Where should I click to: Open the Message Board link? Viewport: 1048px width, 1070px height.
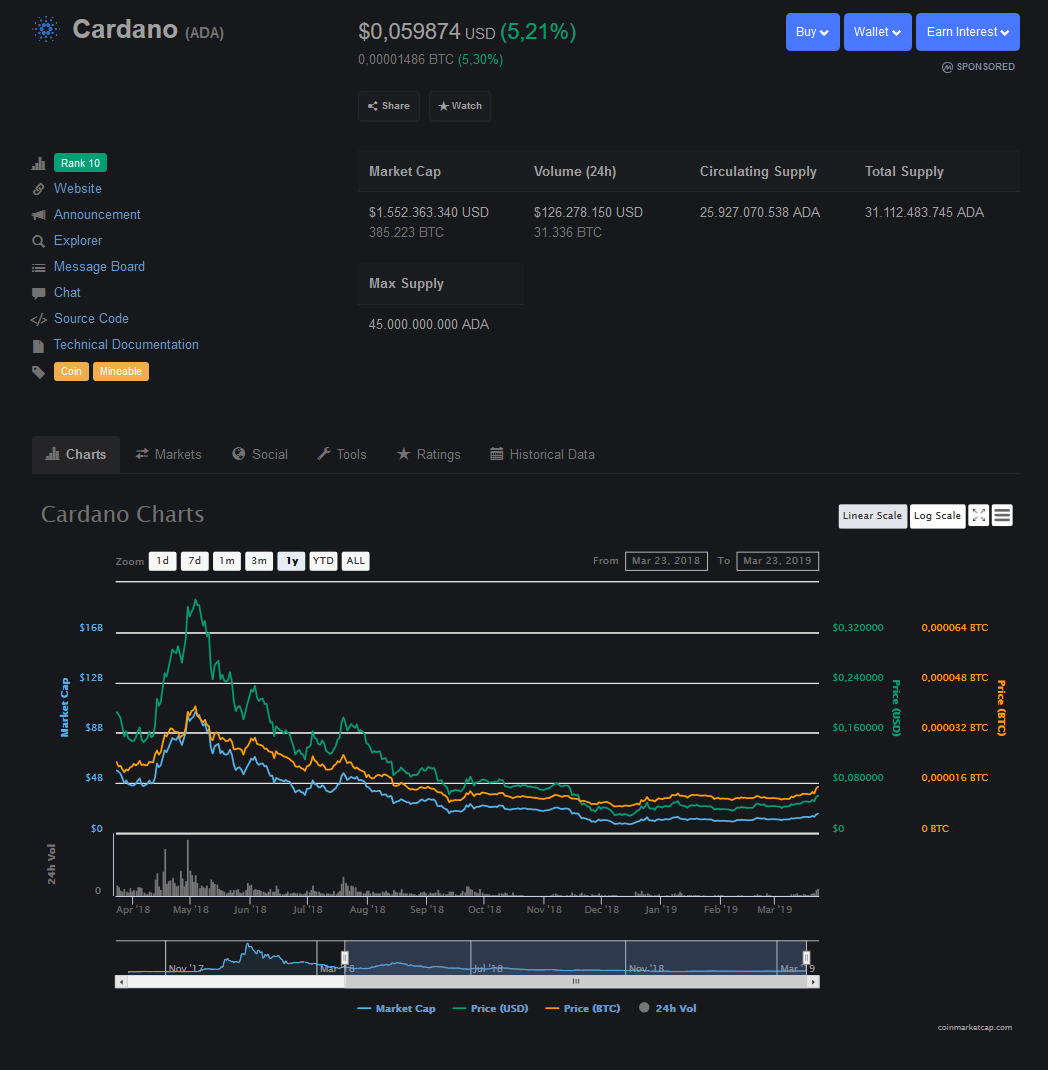click(99, 266)
